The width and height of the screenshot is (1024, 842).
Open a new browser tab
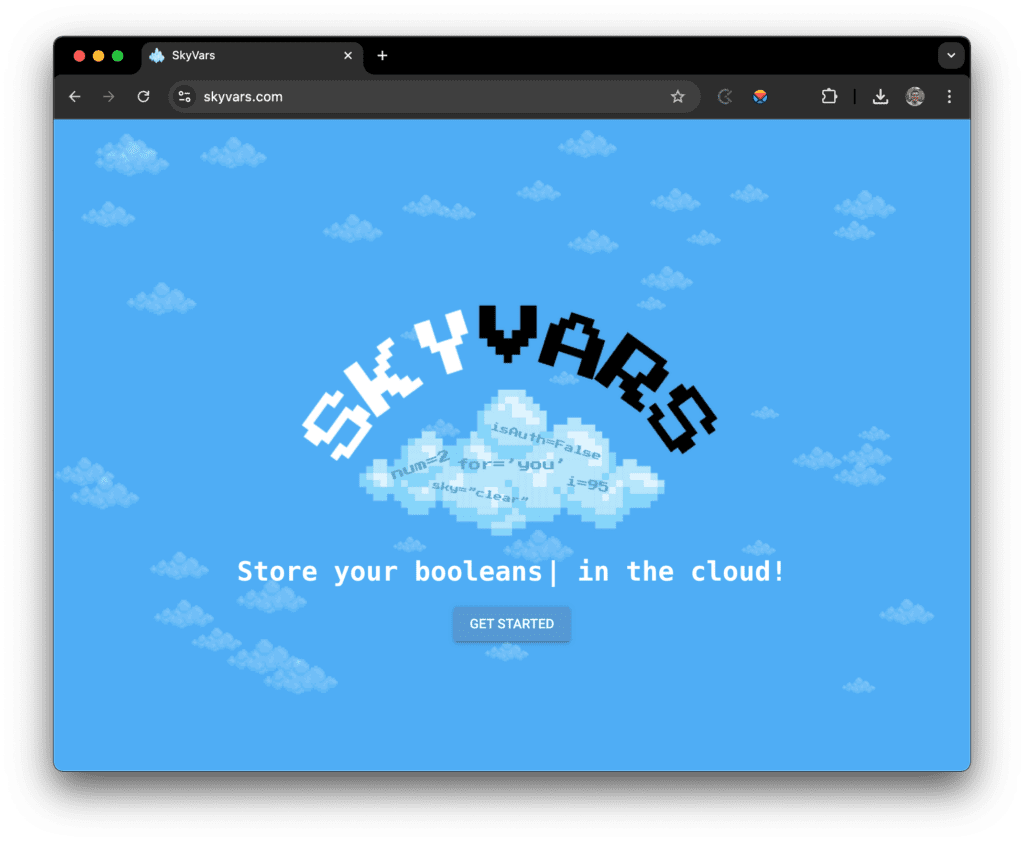[382, 56]
